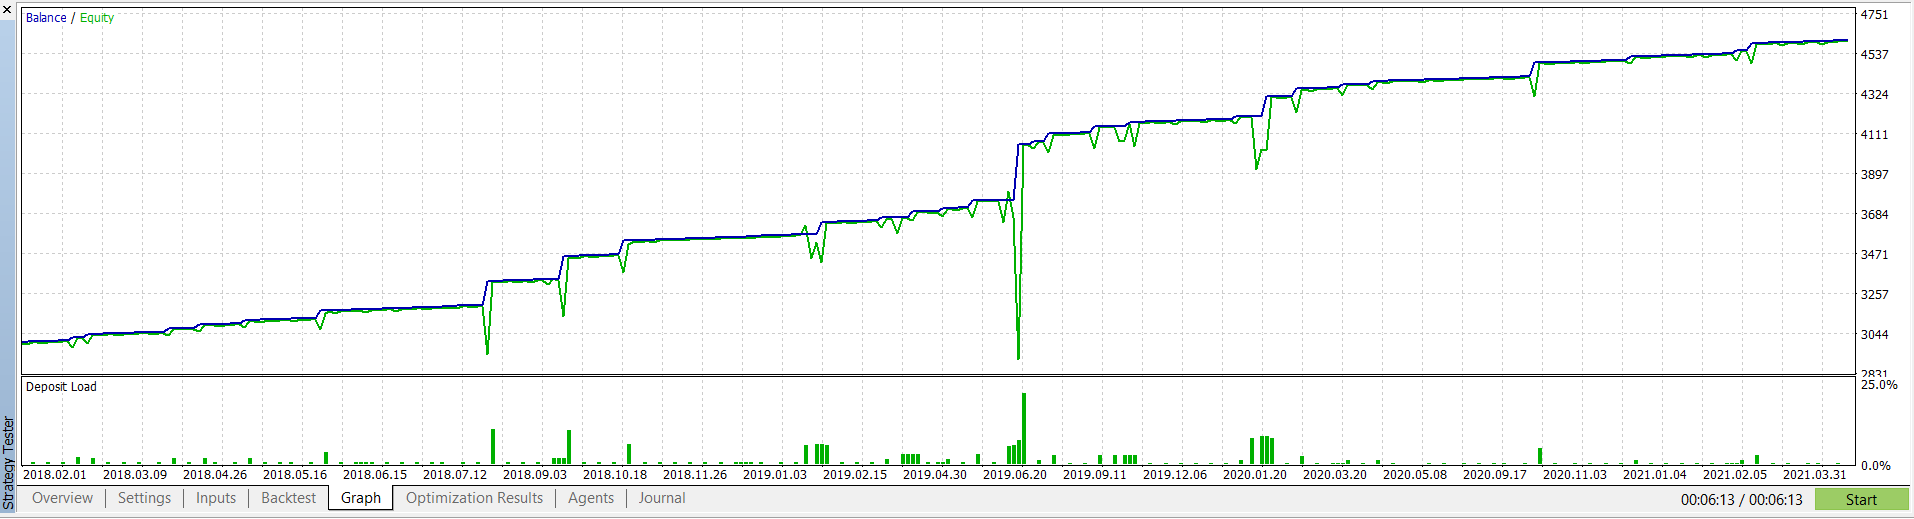Click the 2020.09.17 date label
Image resolution: width=1914 pixels, height=519 pixels.
tap(1495, 475)
